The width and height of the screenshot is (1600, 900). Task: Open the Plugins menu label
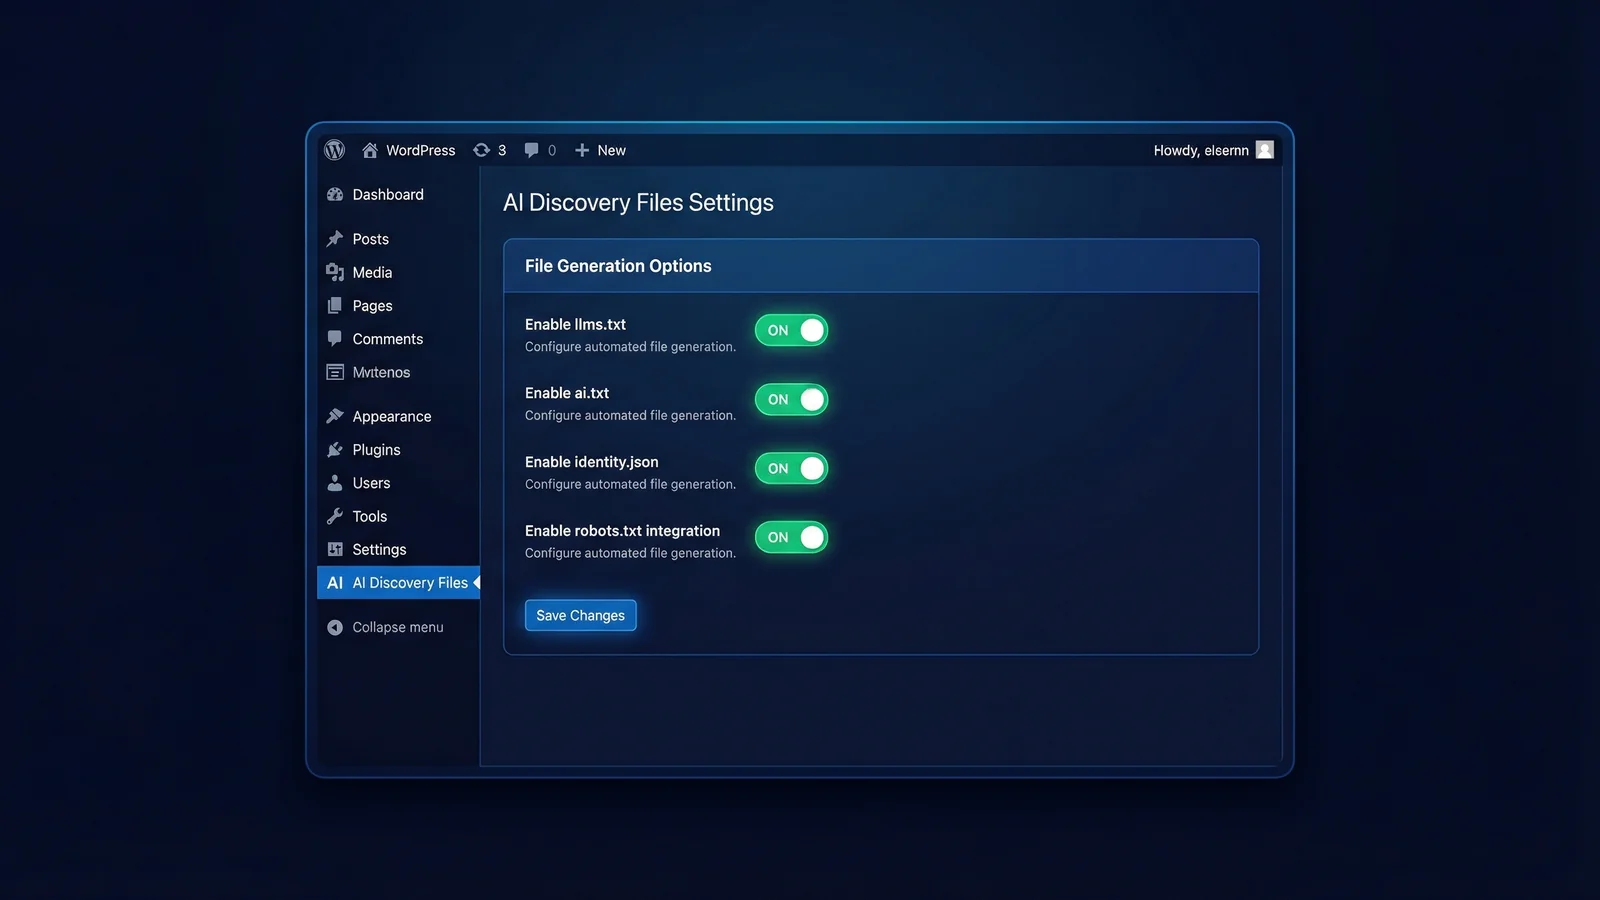(x=376, y=450)
